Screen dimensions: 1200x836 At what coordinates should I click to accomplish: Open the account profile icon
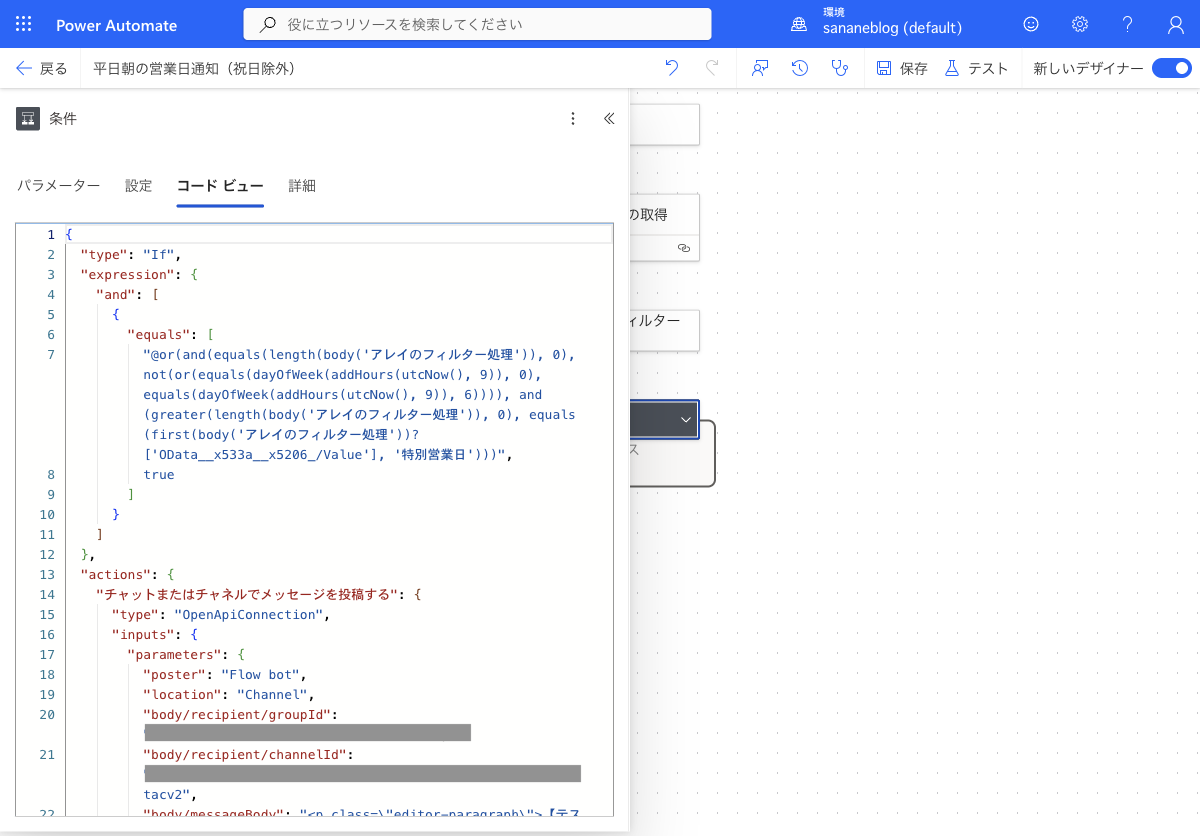pyautogui.click(x=1176, y=24)
